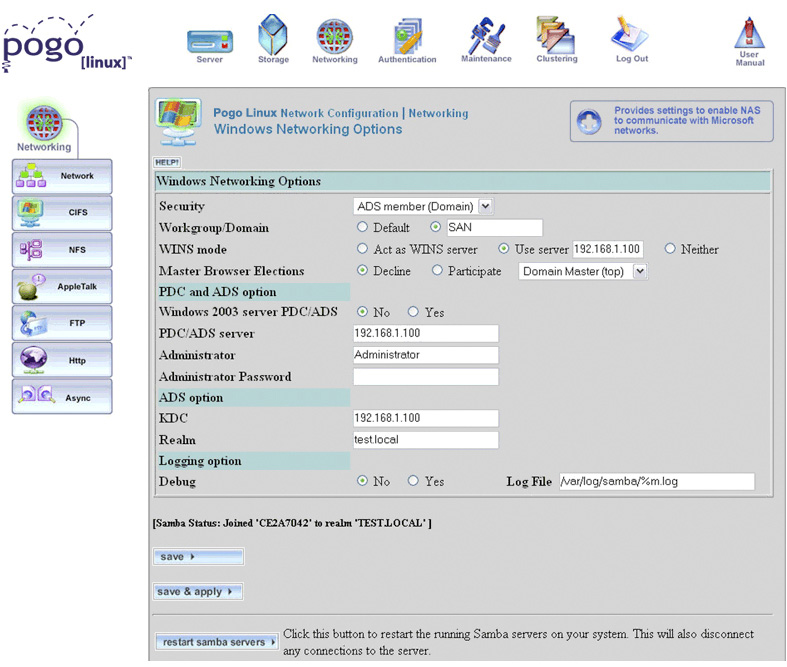Click restart samba servers button
This screenshot has width=787, height=667.
pos(217,642)
